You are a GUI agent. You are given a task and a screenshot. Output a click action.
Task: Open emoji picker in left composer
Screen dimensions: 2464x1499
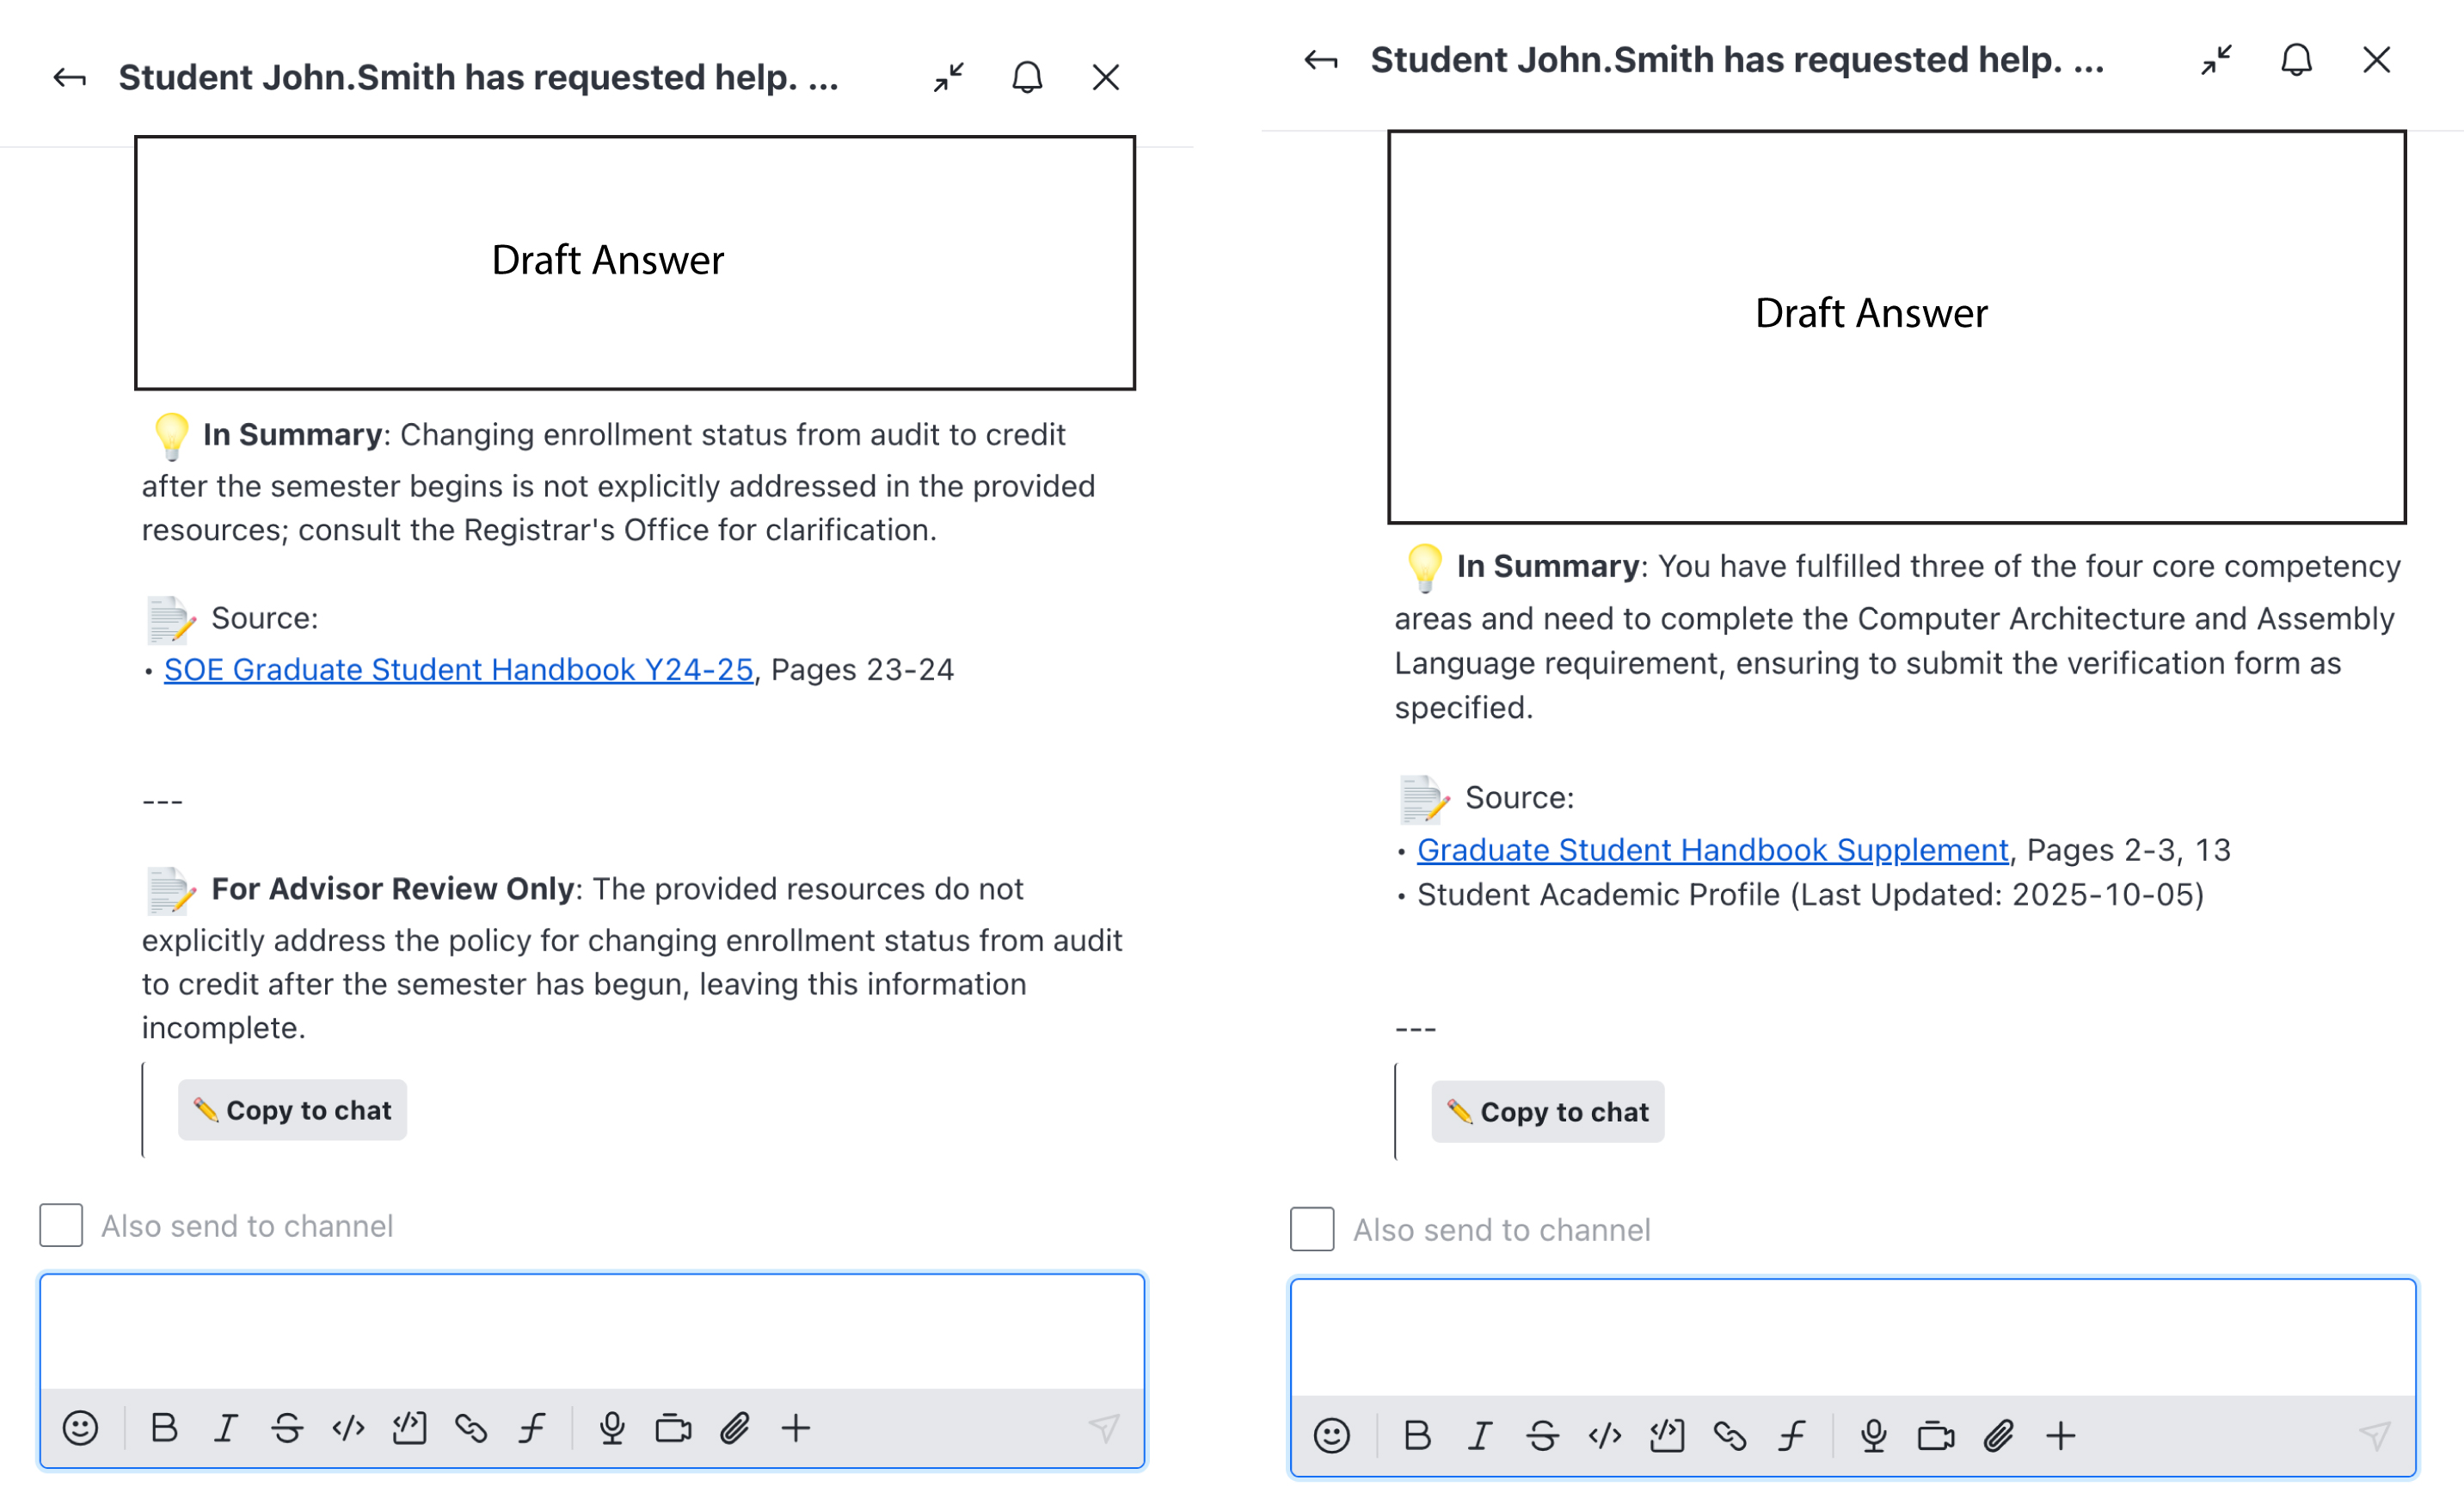tap(80, 1428)
